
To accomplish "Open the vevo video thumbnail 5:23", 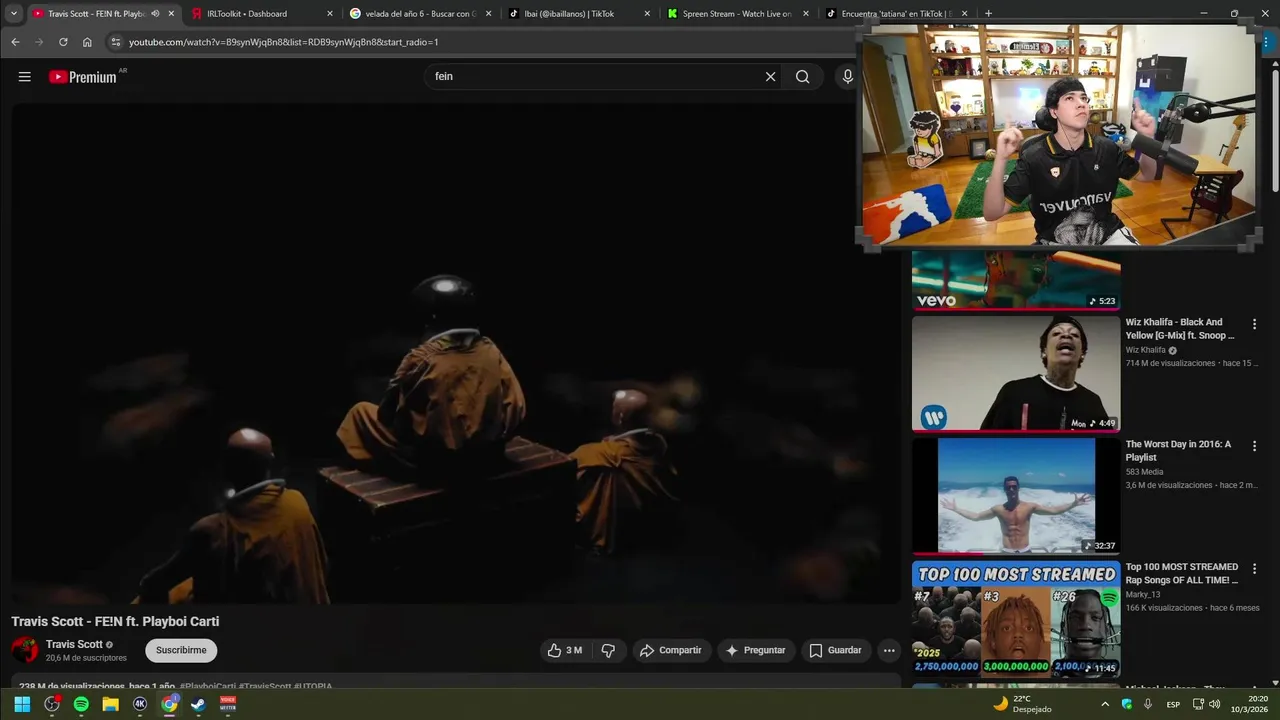I will point(1016,280).
